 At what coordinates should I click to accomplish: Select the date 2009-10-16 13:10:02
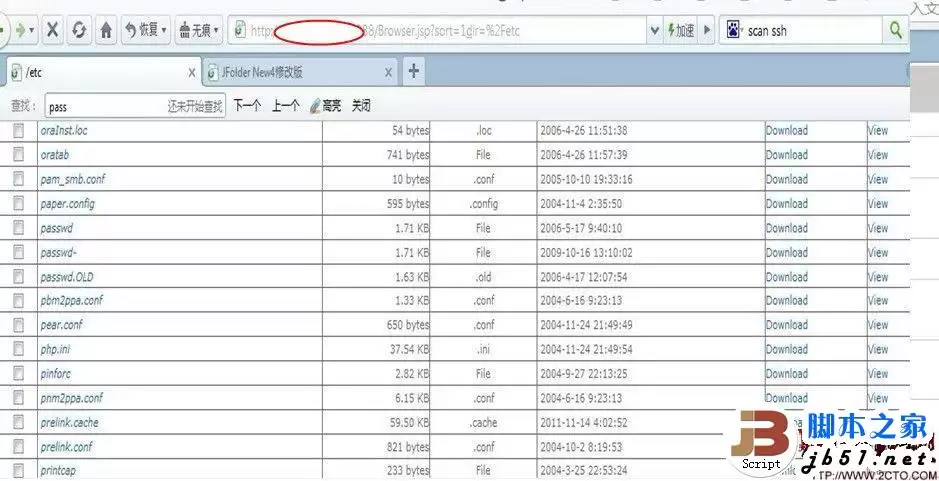point(586,252)
